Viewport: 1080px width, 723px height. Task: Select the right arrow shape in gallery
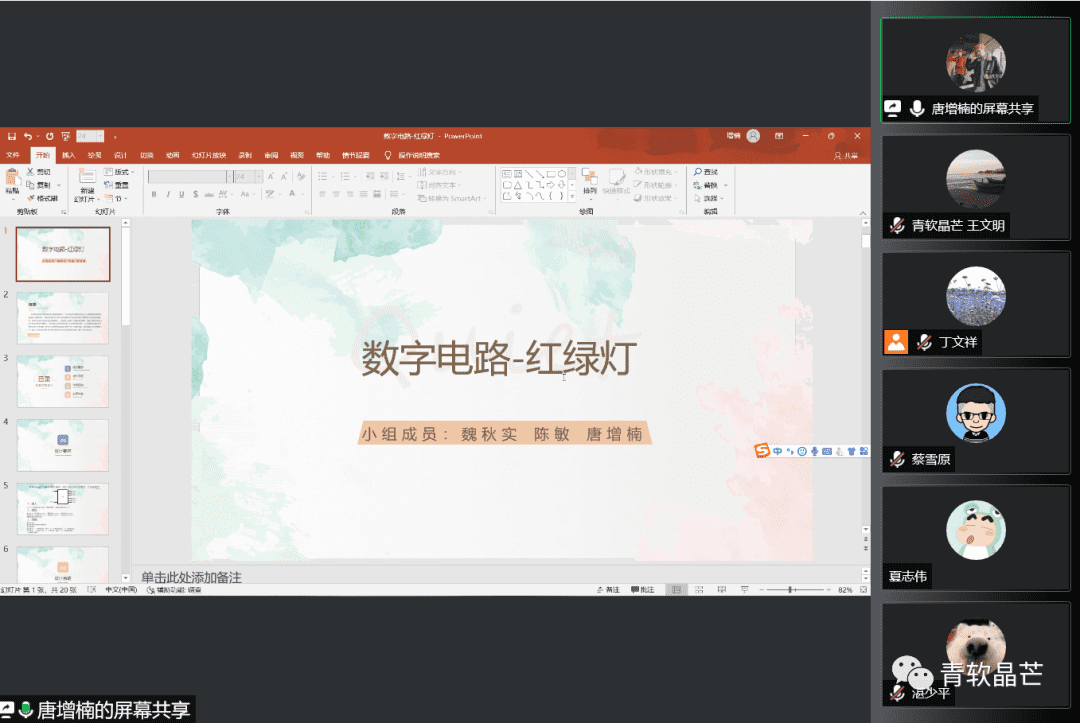[x=550, y=185]
